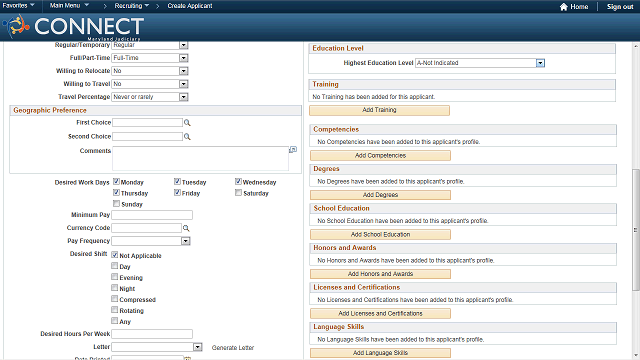The image size is (640, 360).
Task: Open lookup for Second Choice field
Action: [x=187, y=137]
